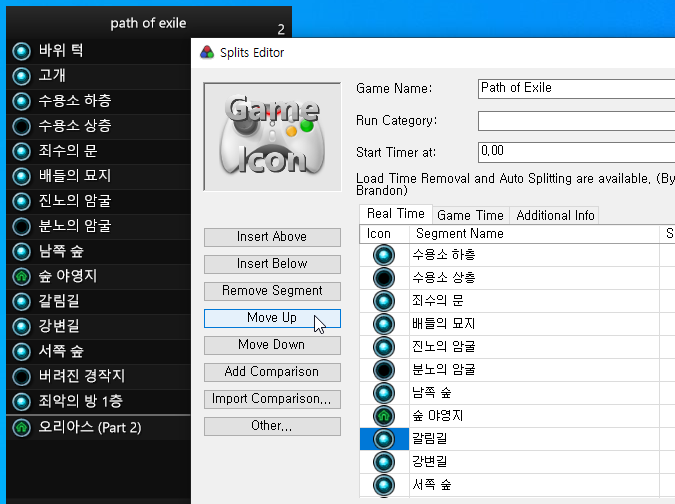Select the icon for 죄수의 문 in Splits Editor
Viewport: 675px width, 504px height.
(x=384, y=300)
